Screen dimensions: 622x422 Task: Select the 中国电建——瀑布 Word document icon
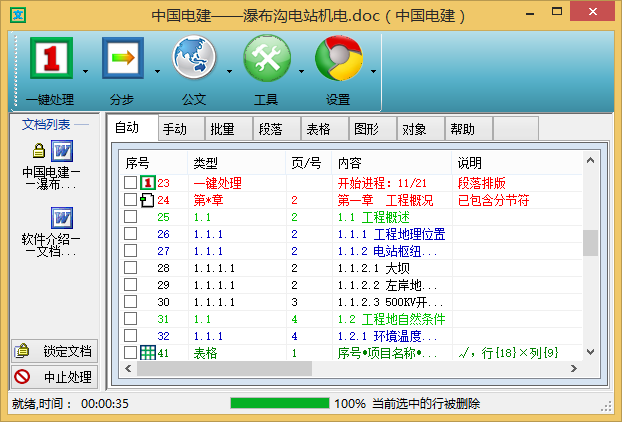coord(62,151)
